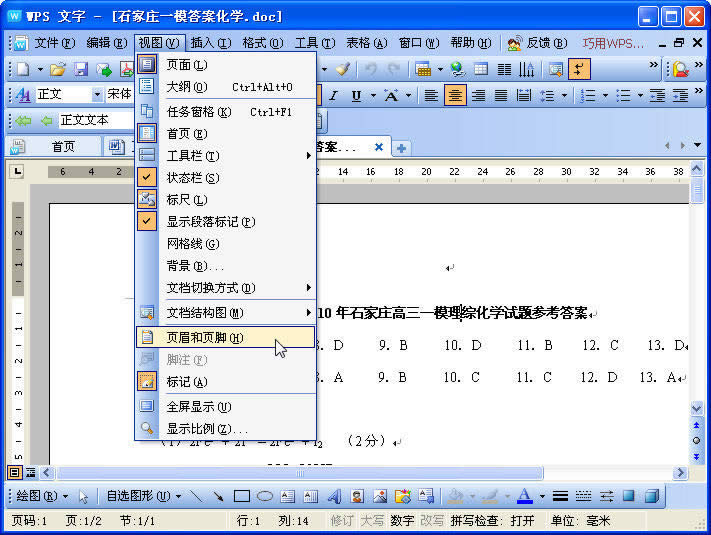The image size is (711, 535).
Task: Click the Open folder icon
Action: click(x=58, y=69)
